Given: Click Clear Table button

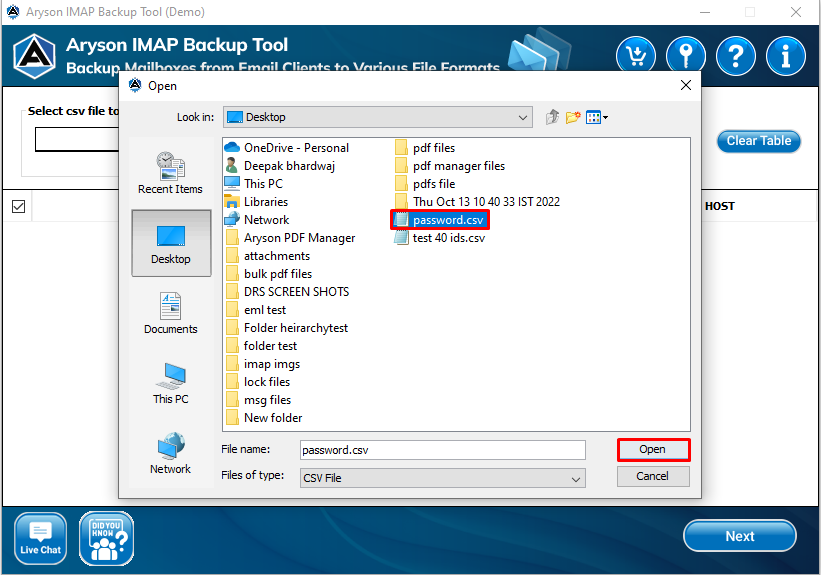Looking at the screenshot, I should (759, 141).
